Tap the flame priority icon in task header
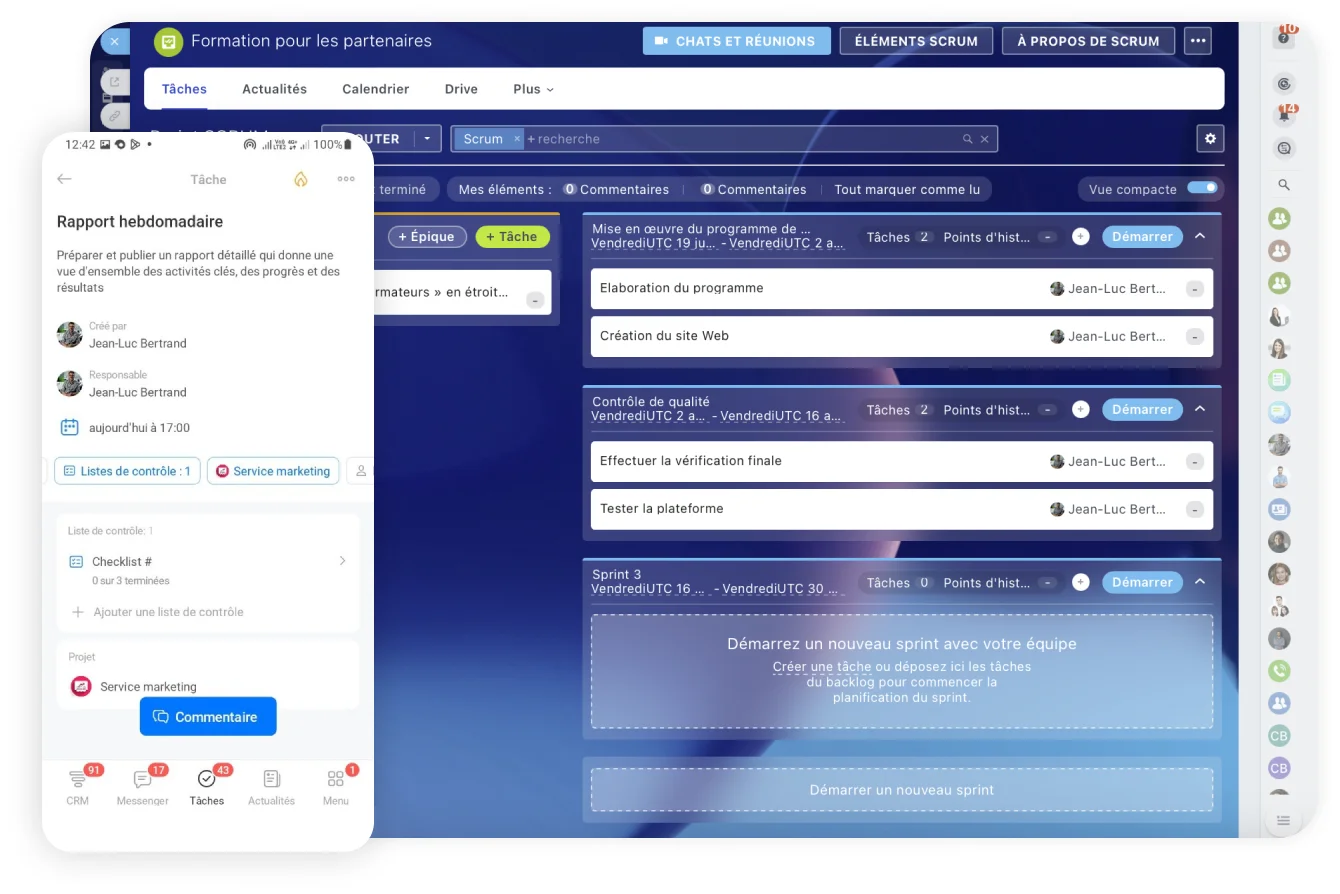Screen dimensions: 1340x894 [300, 179]
